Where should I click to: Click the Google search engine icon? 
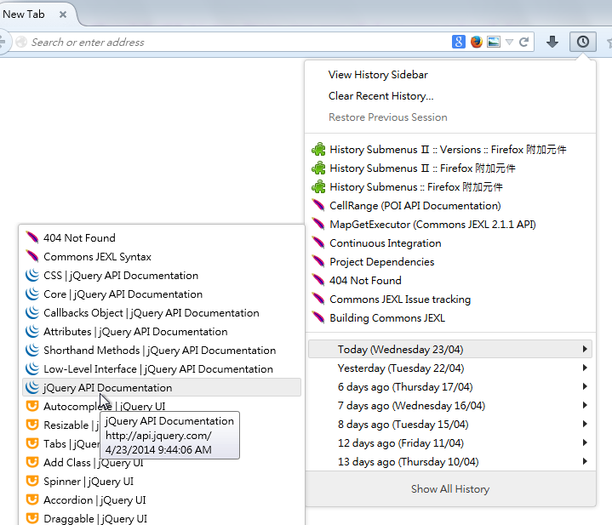(x=459, y=42)
